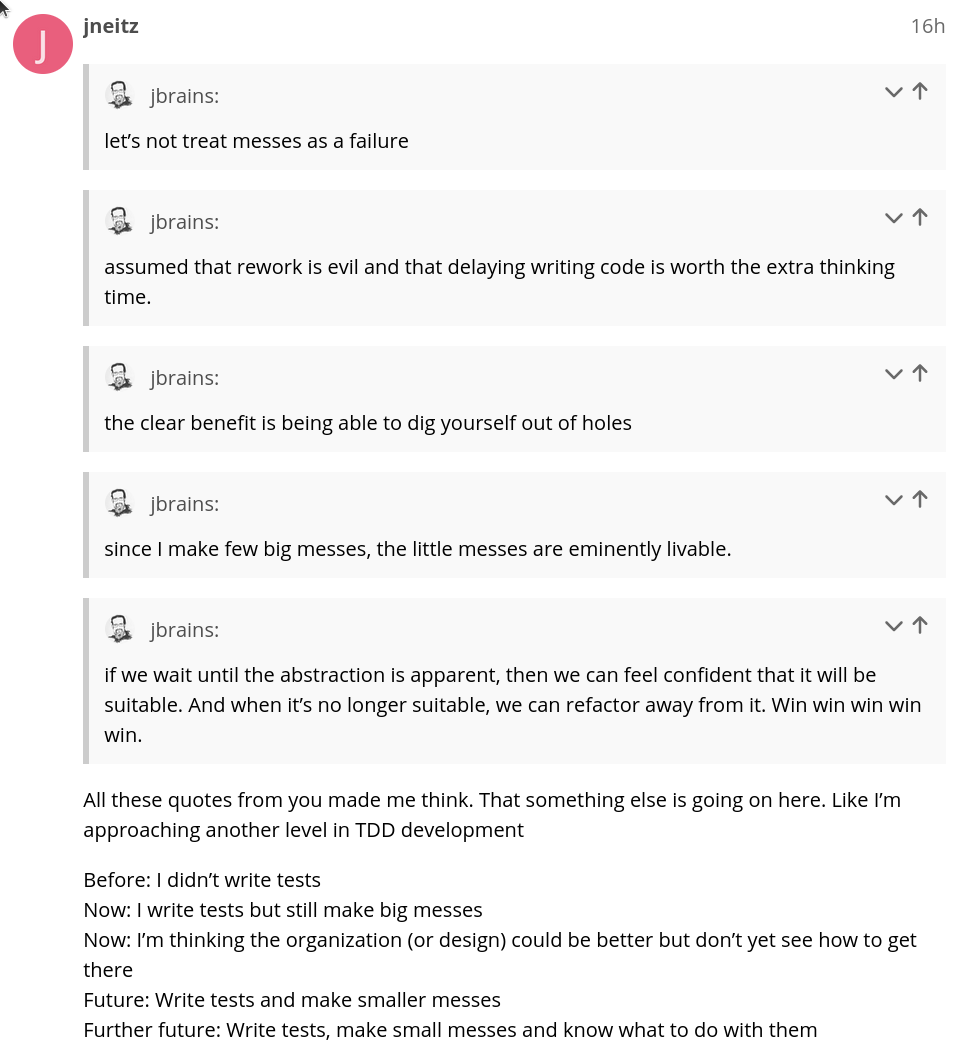Go to quoted post about rework being evil

coord(920,218)
